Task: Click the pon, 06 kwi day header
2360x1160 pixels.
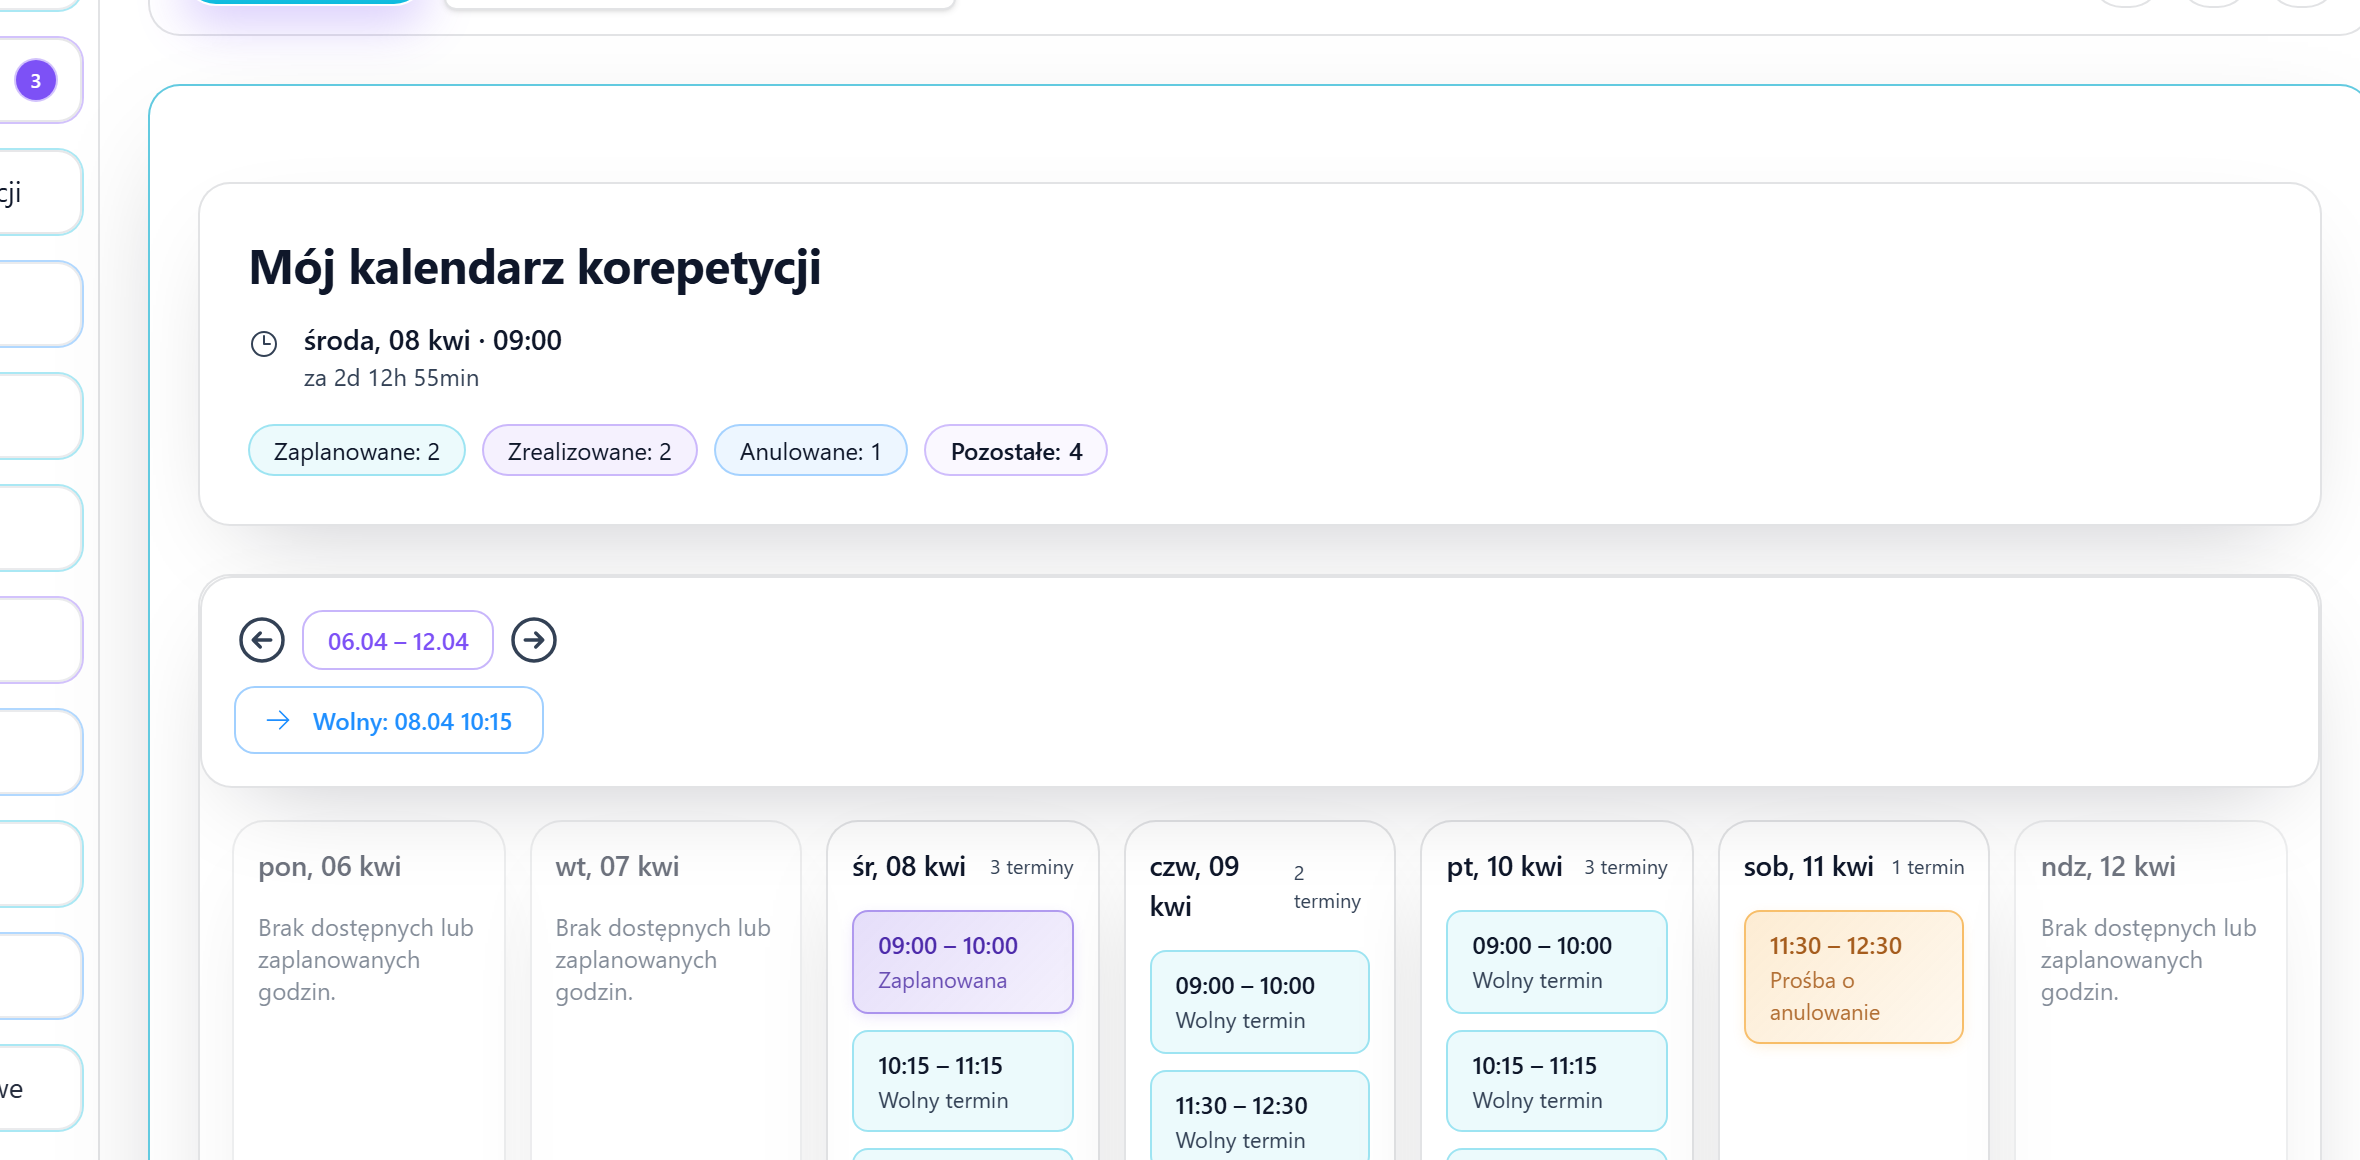Action: 330,866
